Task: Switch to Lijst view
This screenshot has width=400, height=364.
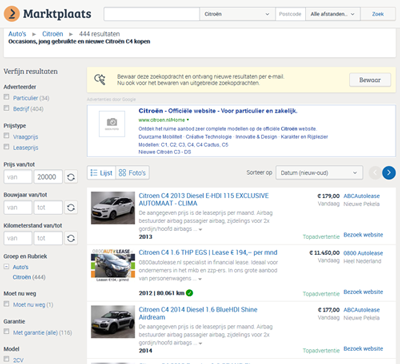Action: coord(102,173)
